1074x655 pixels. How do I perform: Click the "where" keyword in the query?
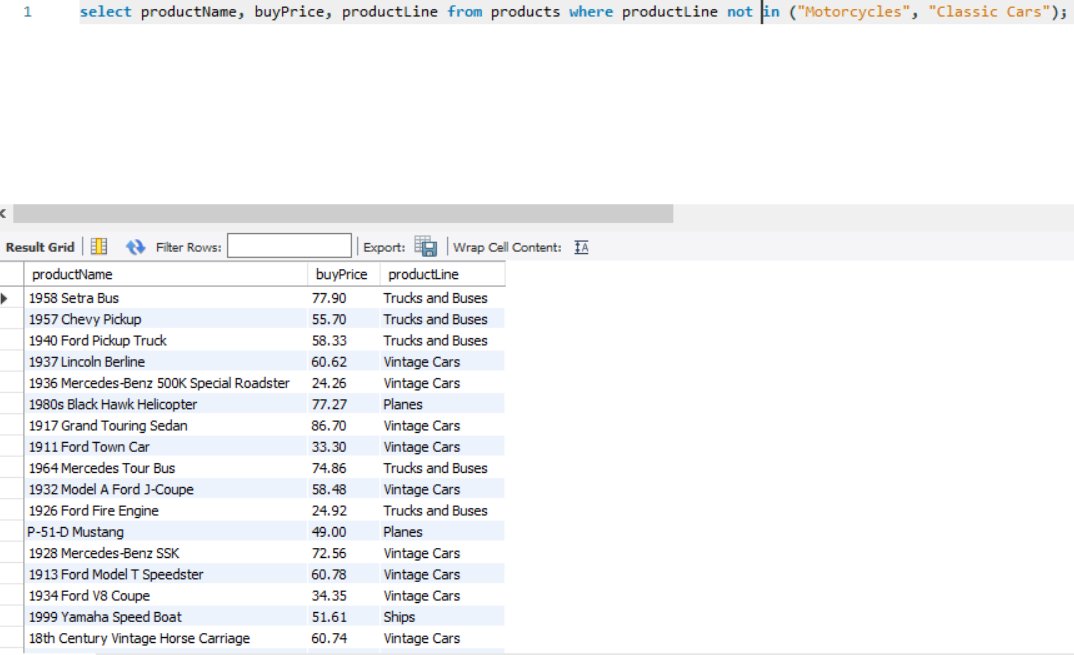tap(591, 12)
